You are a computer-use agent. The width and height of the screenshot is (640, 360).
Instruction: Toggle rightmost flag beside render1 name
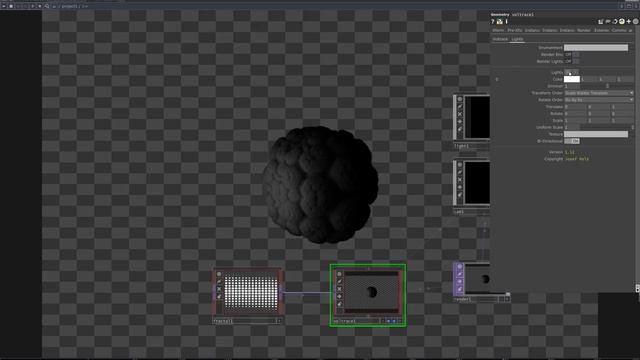(x=507, y=299)
